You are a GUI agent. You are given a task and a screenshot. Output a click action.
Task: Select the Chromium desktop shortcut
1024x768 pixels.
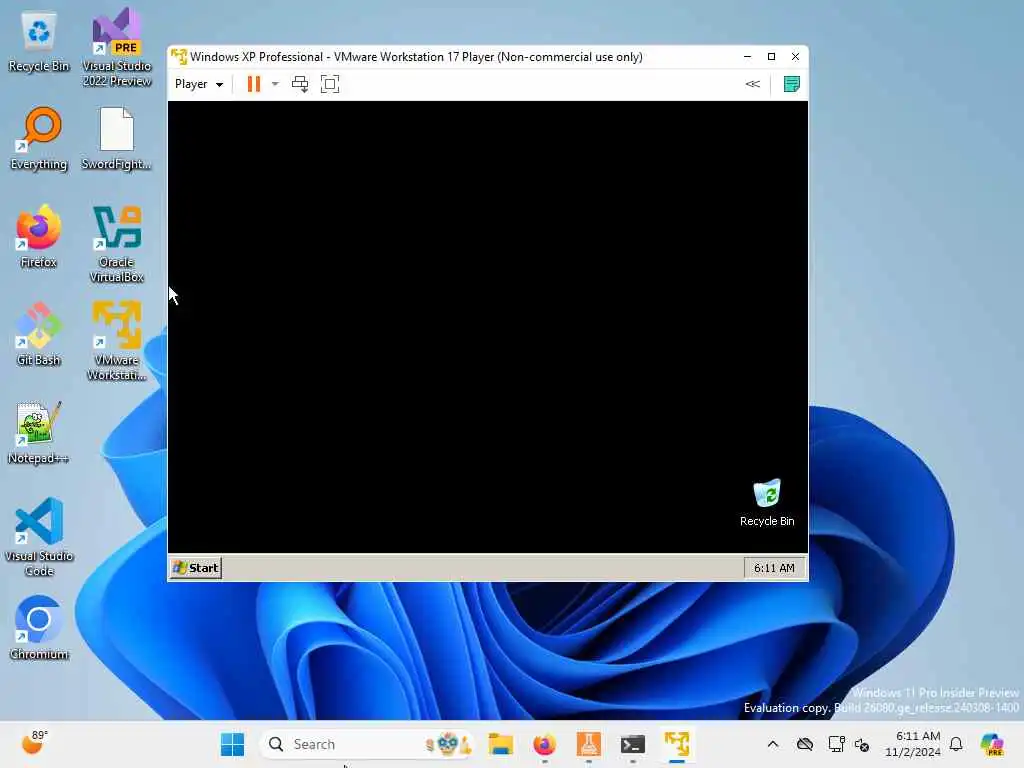click(39, 628)
